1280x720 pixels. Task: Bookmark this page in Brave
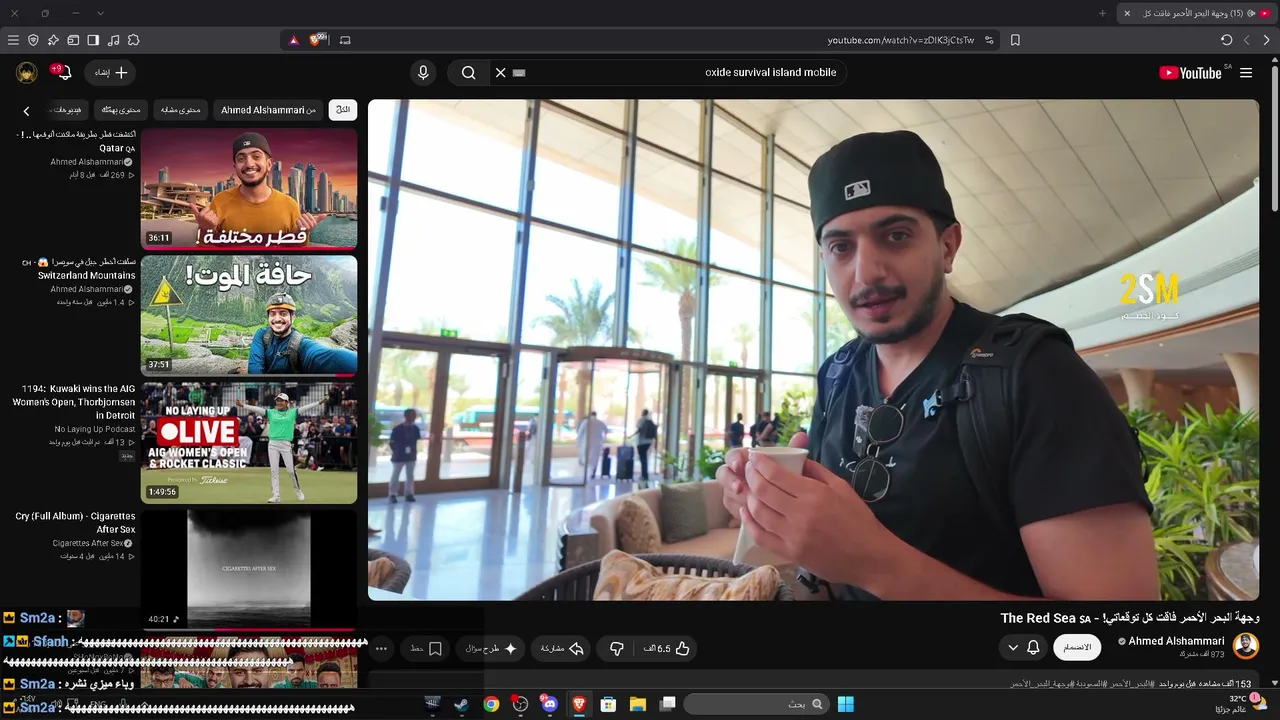[1015, 40]
